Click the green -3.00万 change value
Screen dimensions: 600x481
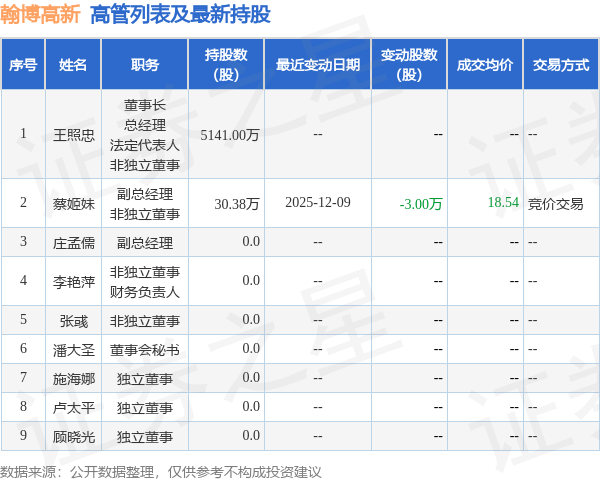(x=421, y=203)
